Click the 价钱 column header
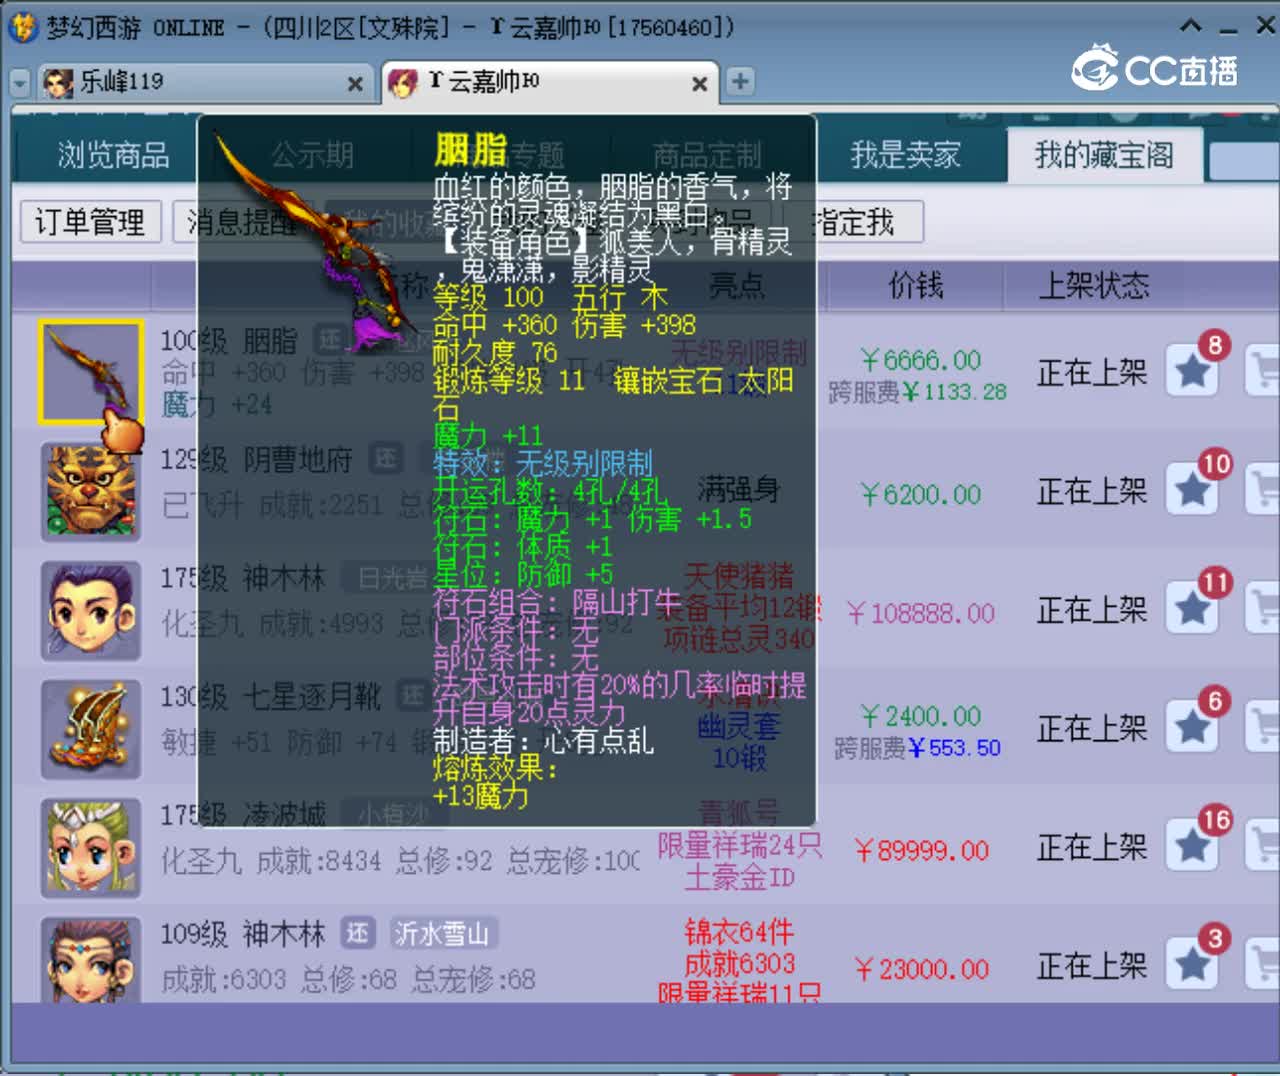The height and width of the screenshot is (1076, 1280). point(916,286)
